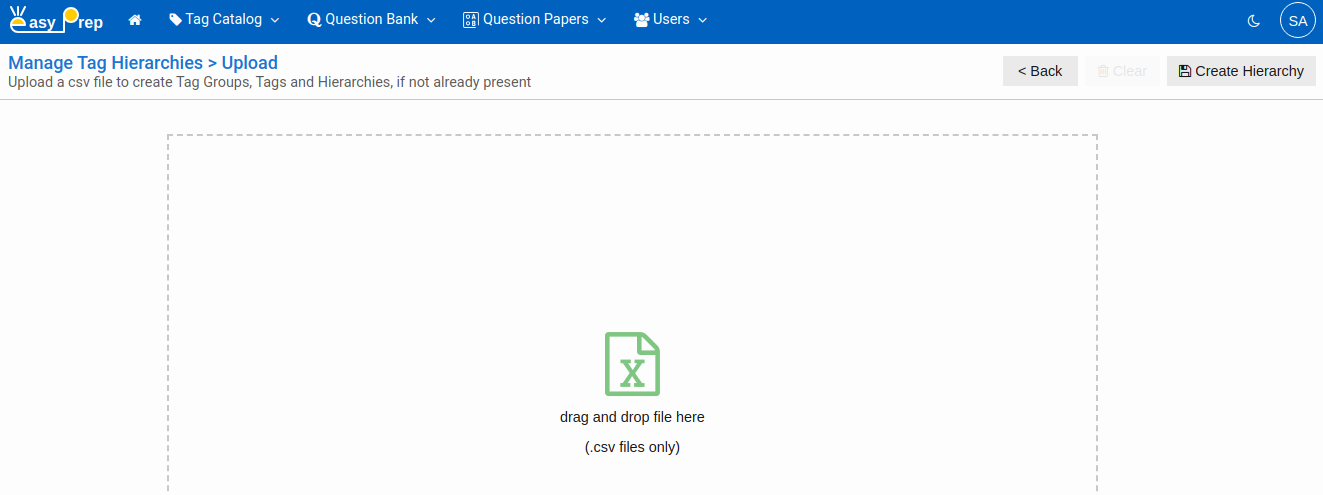The height and width of the screenshot is (495, 1323).
Task: Toggle dark mode with moon icon
Action: pos(1254,20)
